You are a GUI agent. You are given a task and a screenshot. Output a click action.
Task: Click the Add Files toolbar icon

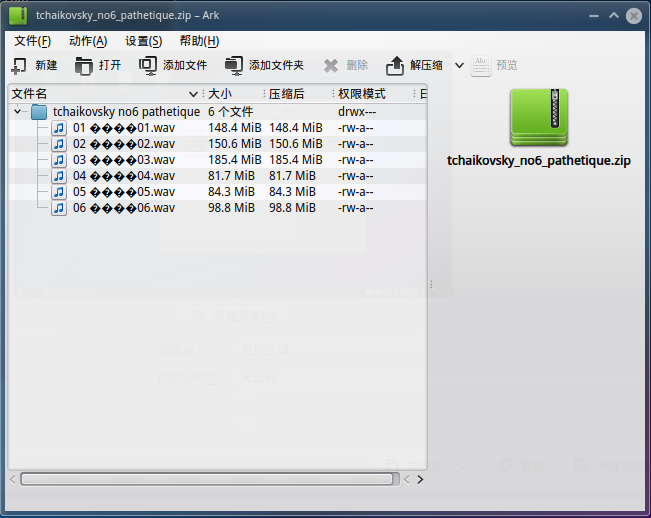tap(148, 66)
